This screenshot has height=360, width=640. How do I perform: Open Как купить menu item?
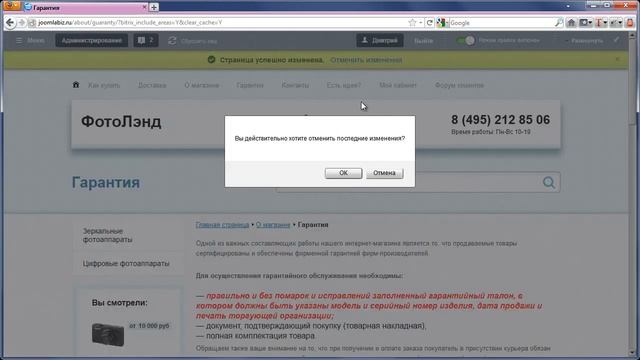104,85
